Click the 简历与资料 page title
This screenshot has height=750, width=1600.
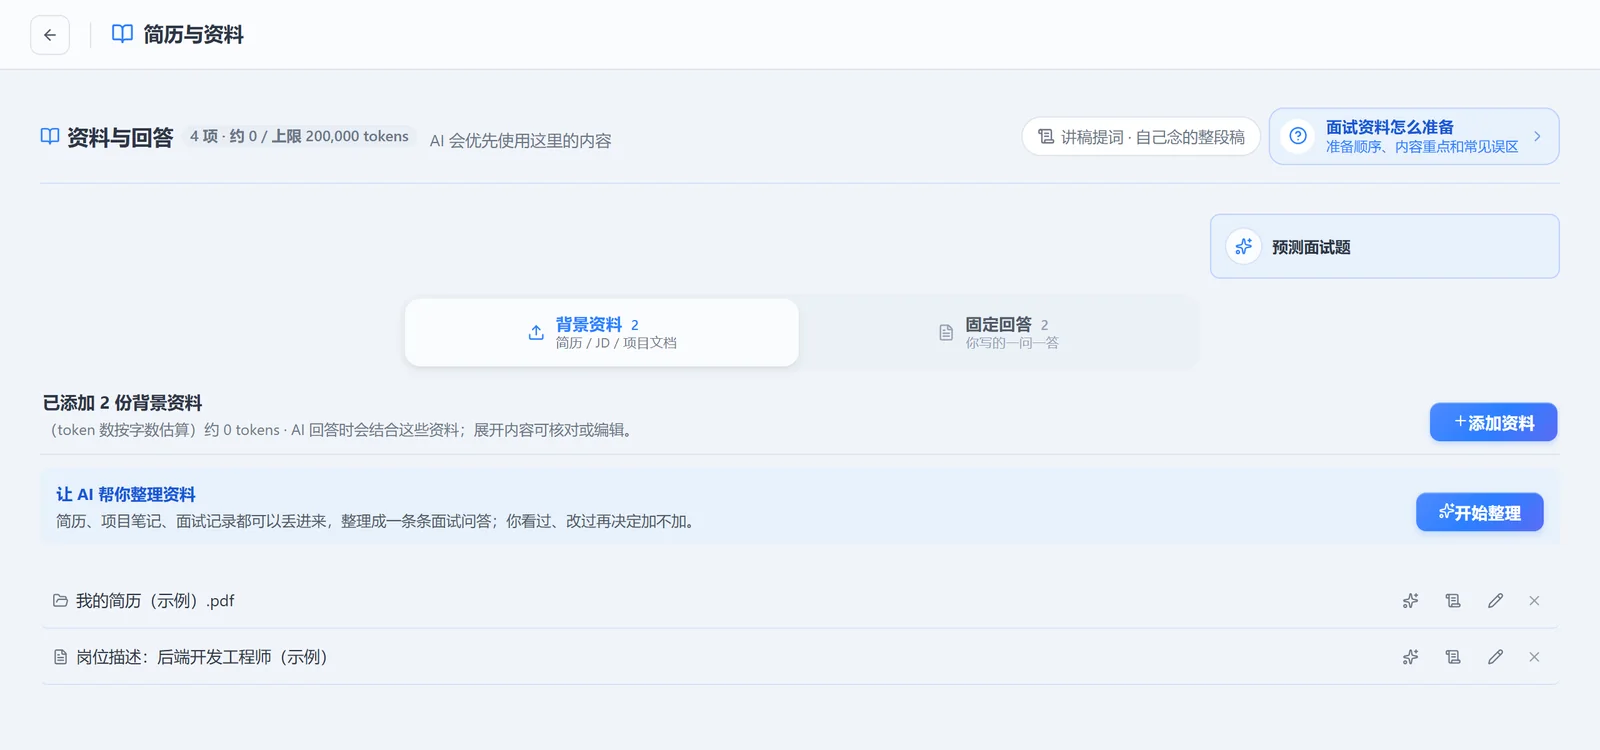(x=193, y=35)
